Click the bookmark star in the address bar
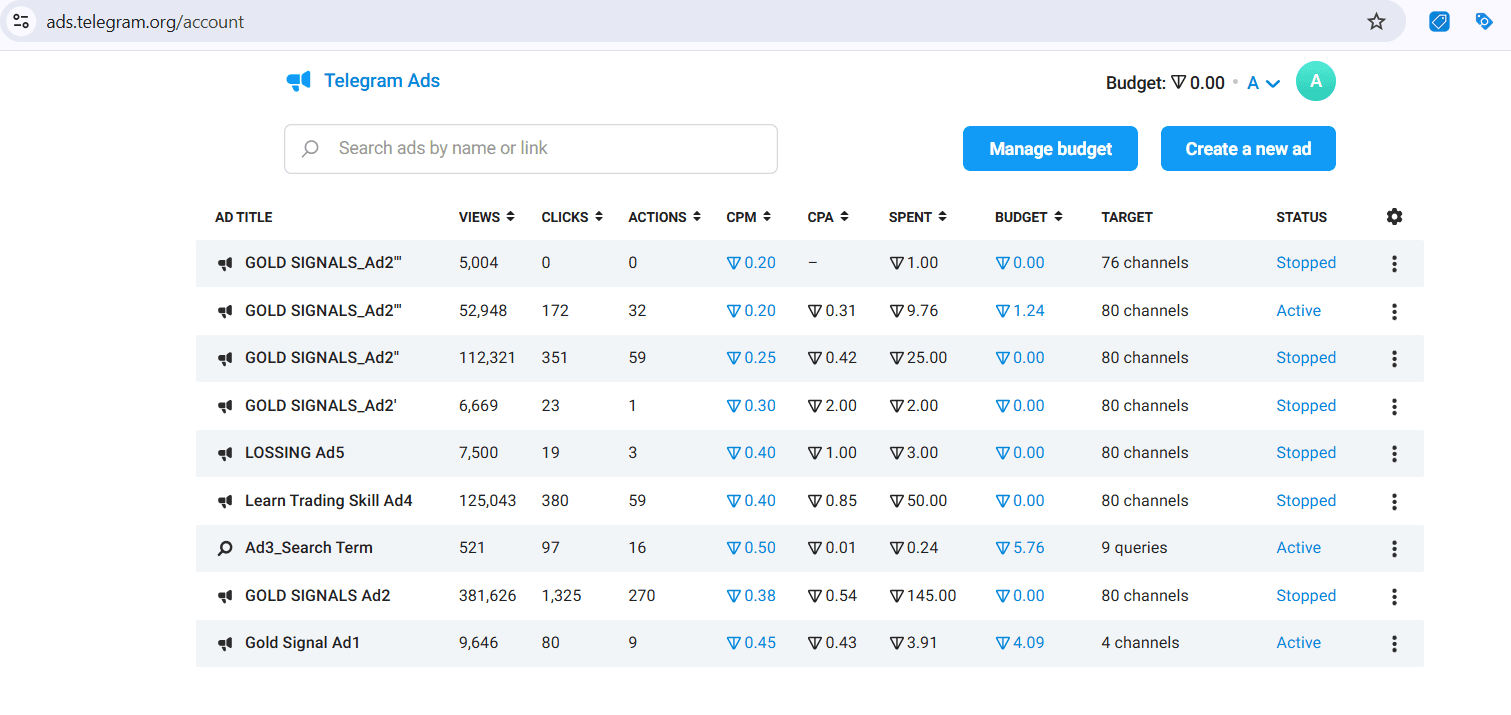Viewport: 1511px width, 715px height. [x=1376, y=20]
